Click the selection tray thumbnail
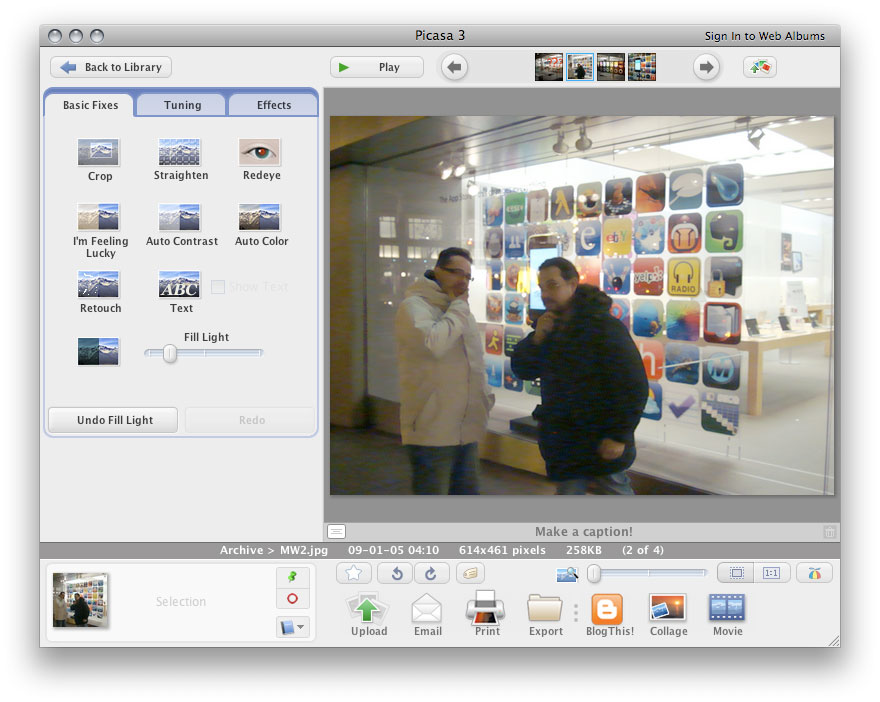The image size is (880, 702). [x=80, y=600]
